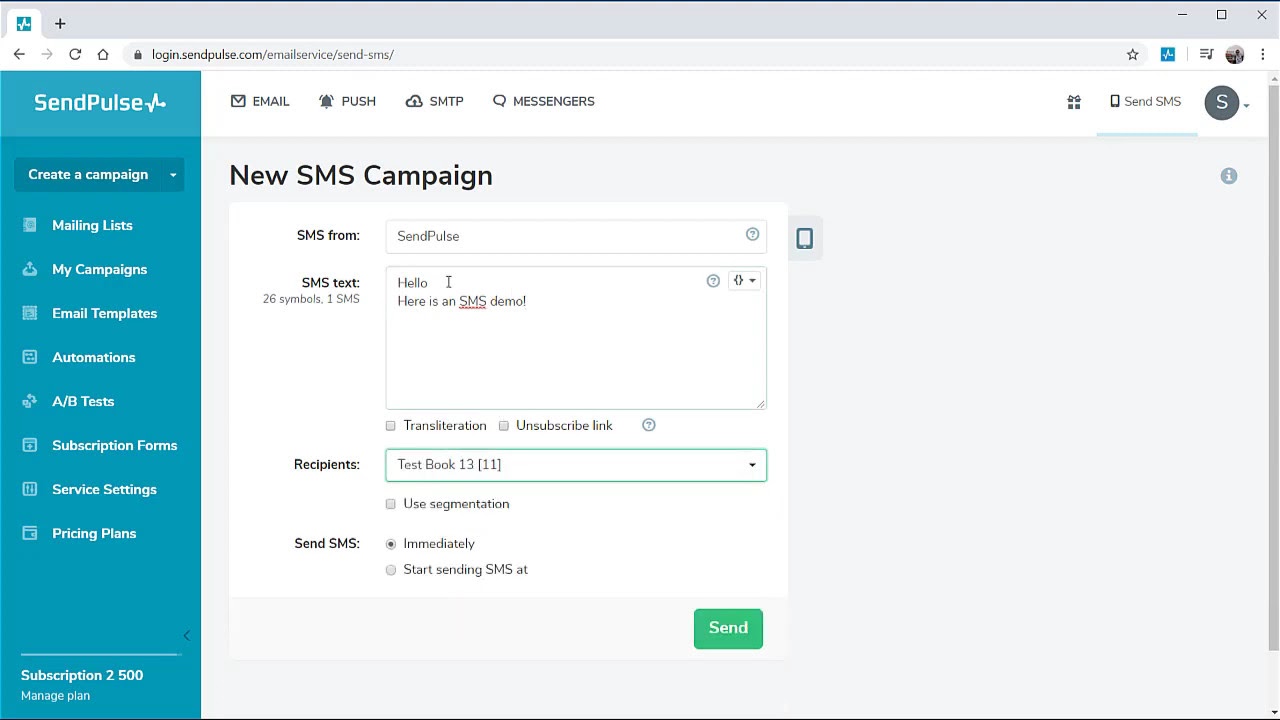Open the variables insert dropdown
1280x720 pixels.
[x=744, y=281]
